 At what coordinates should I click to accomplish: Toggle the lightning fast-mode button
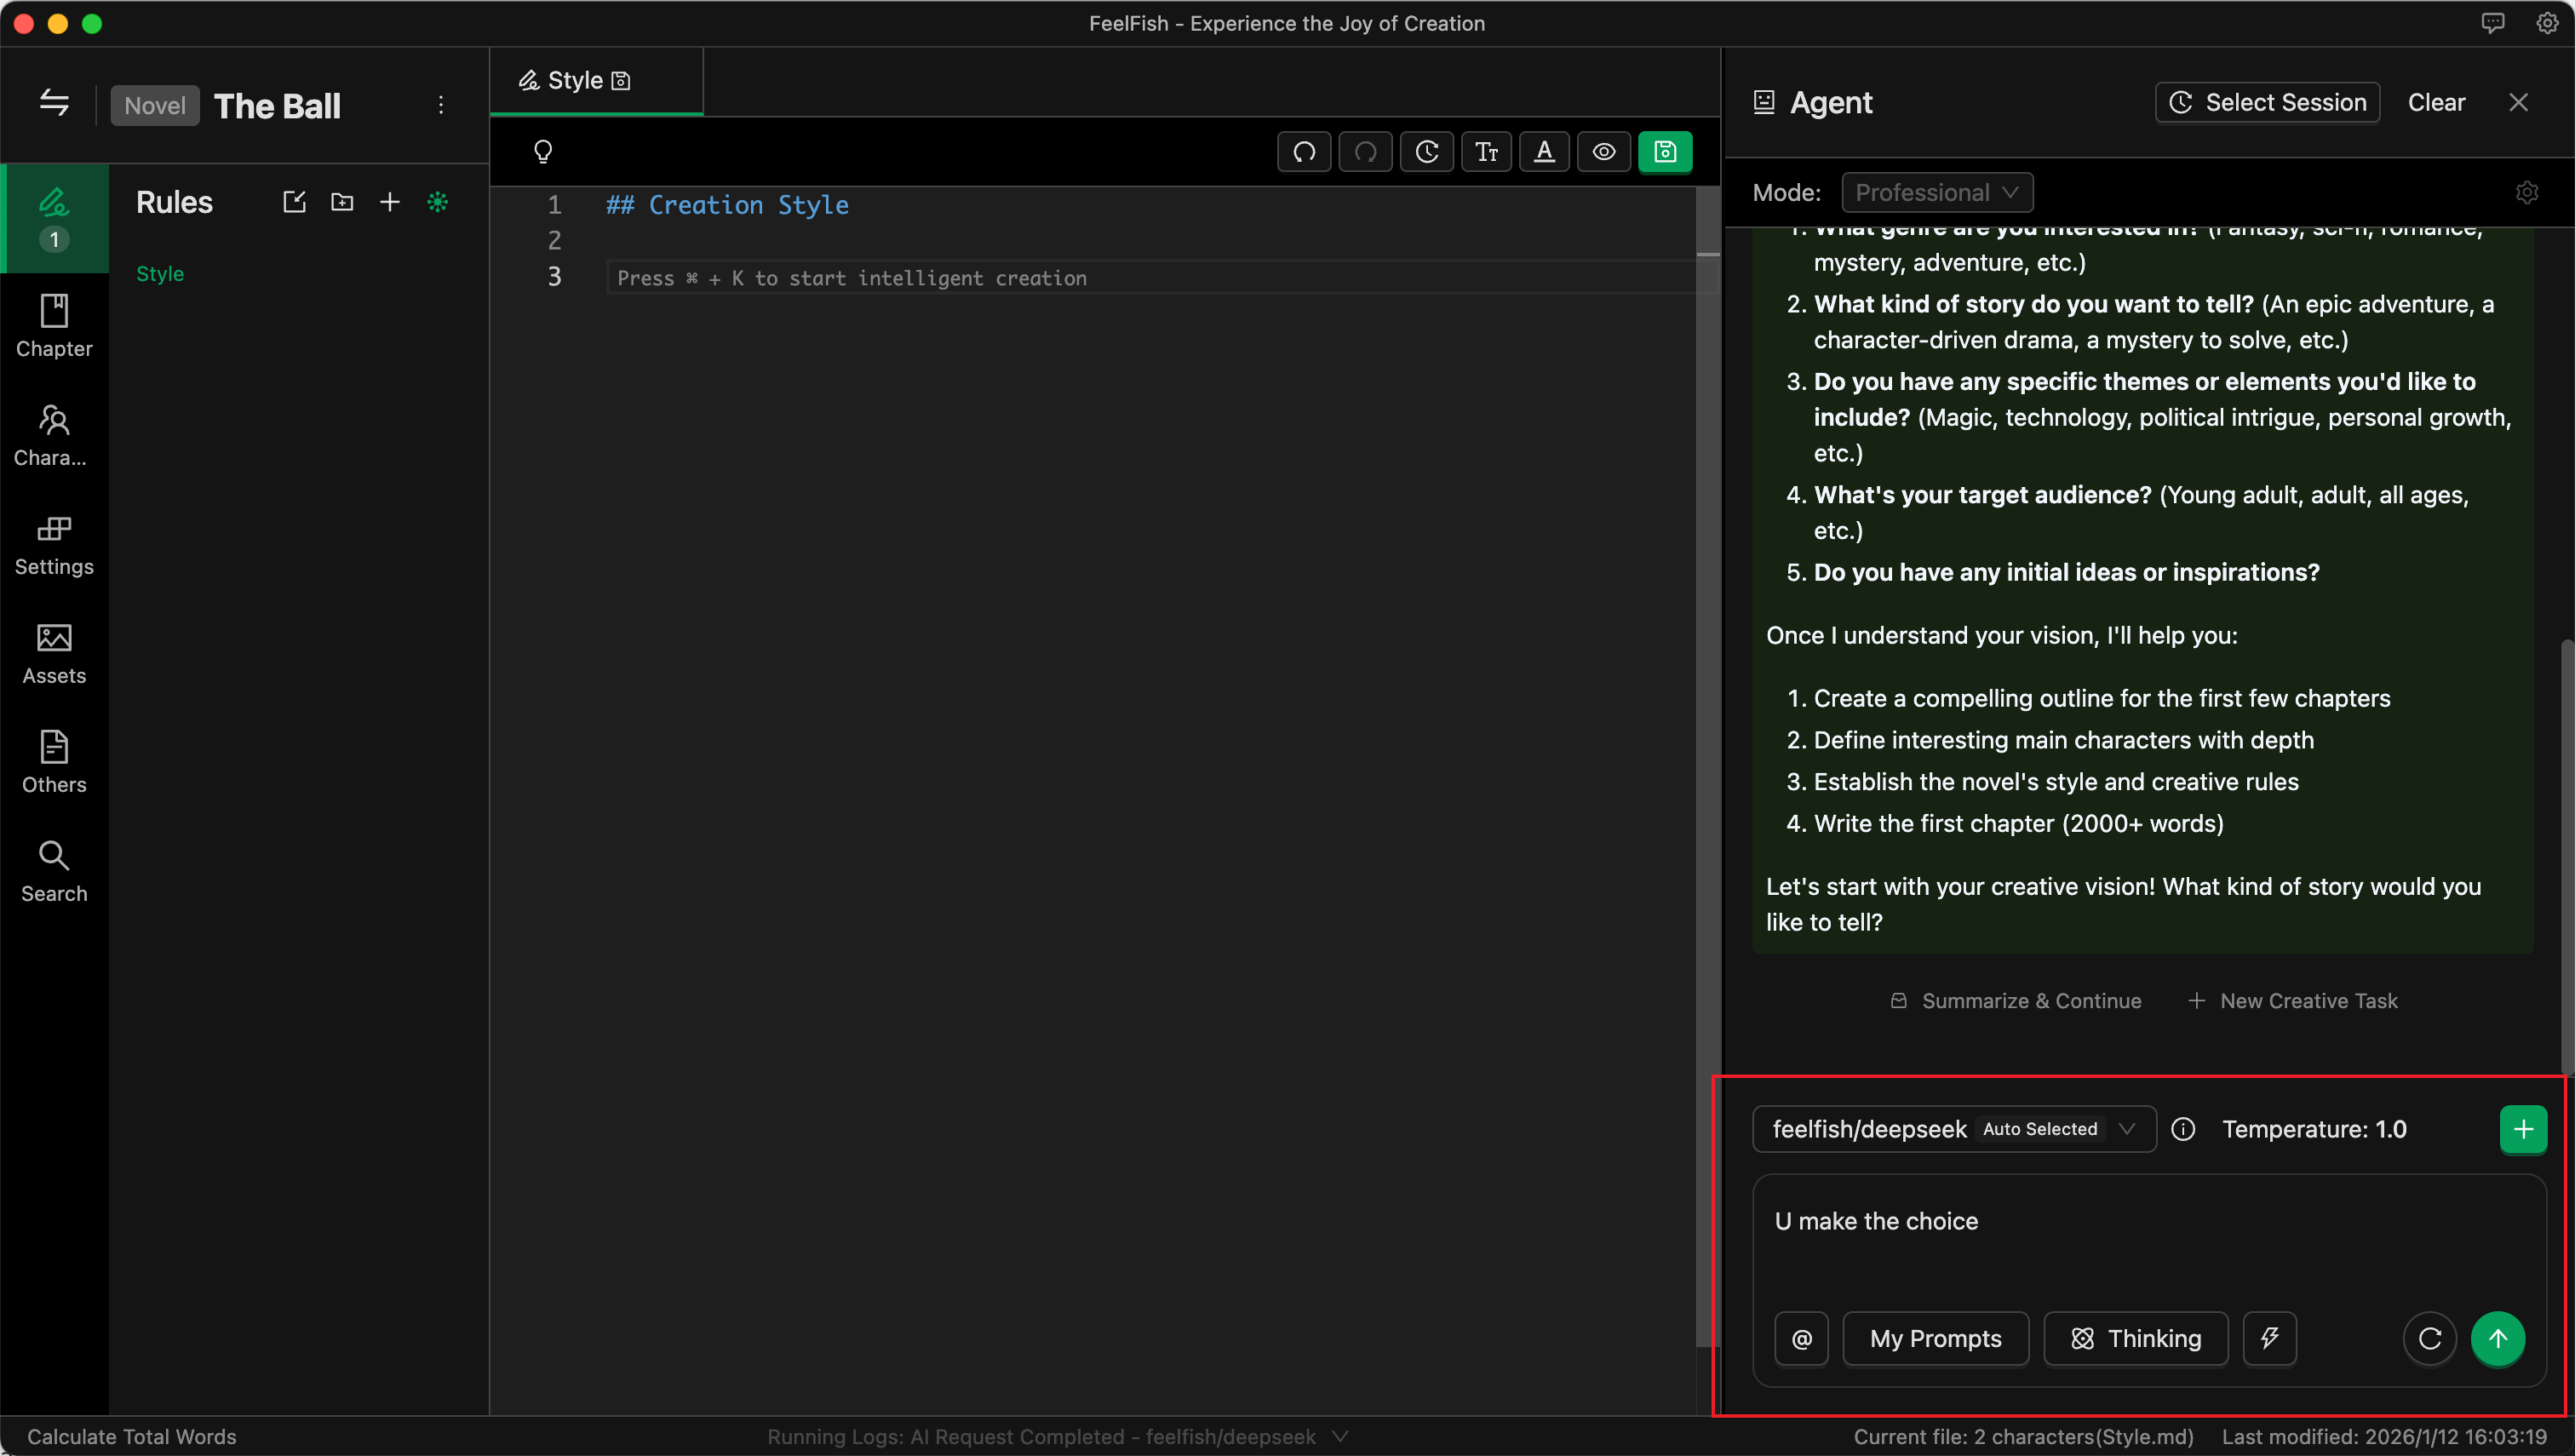coord(2269,1338)
